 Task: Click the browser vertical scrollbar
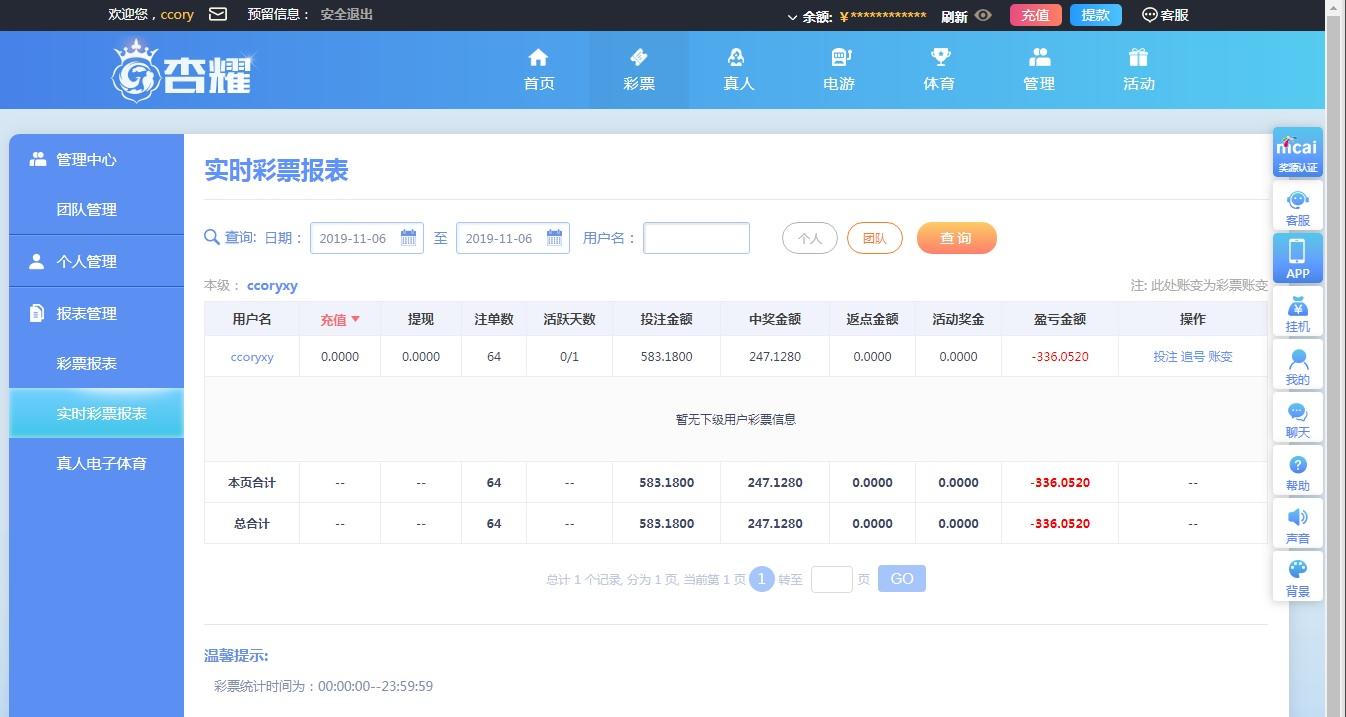tap(1335, 358)
